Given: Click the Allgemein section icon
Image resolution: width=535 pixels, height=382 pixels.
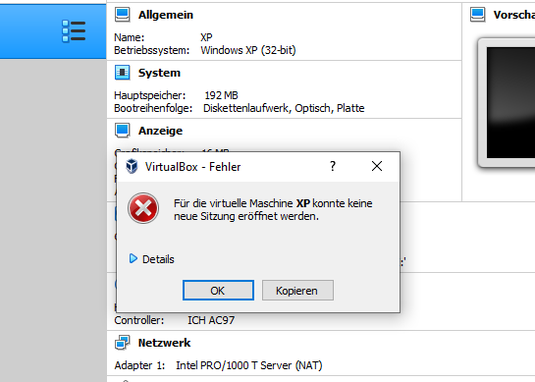Looking at the screenshot, I should 122,15.
